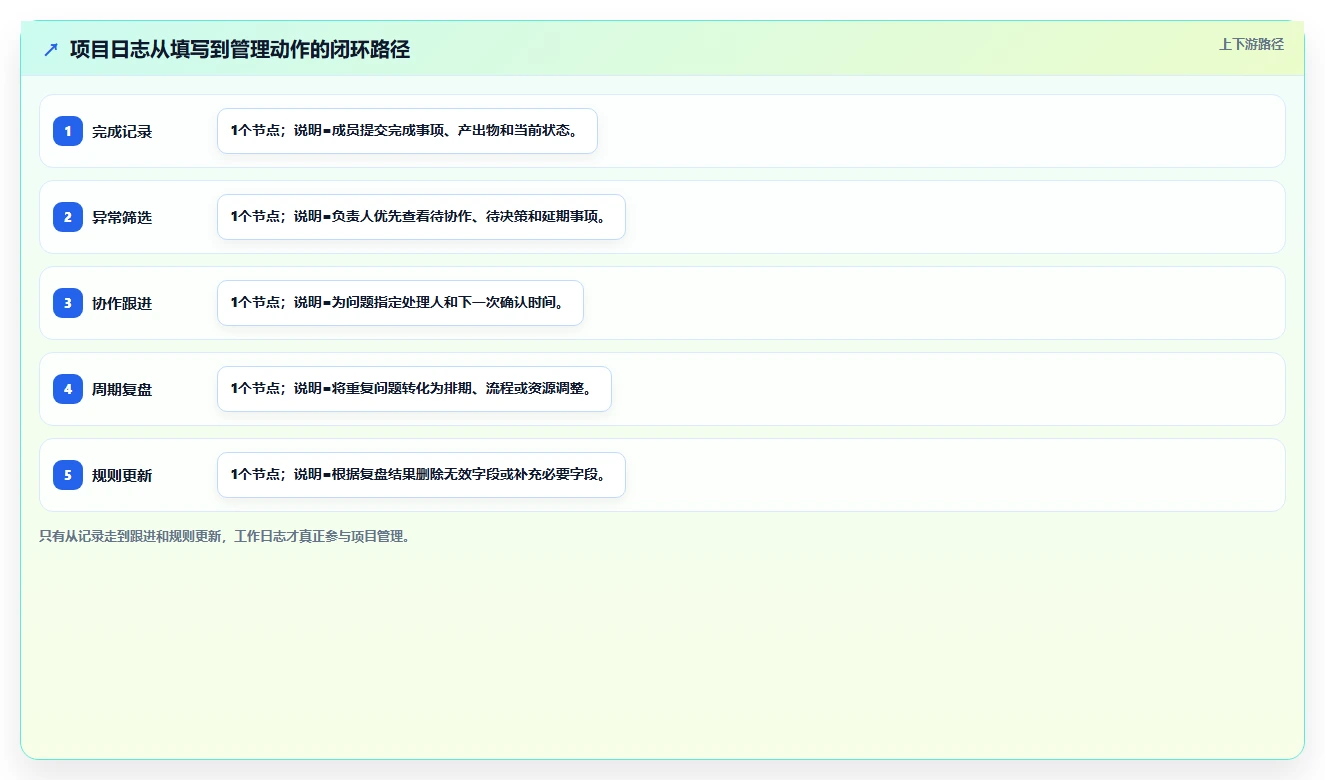Open the node card about 根据复盘结果删除无效字段
The width and height of the screenshot is (1325, 780).
coord(421,475)
